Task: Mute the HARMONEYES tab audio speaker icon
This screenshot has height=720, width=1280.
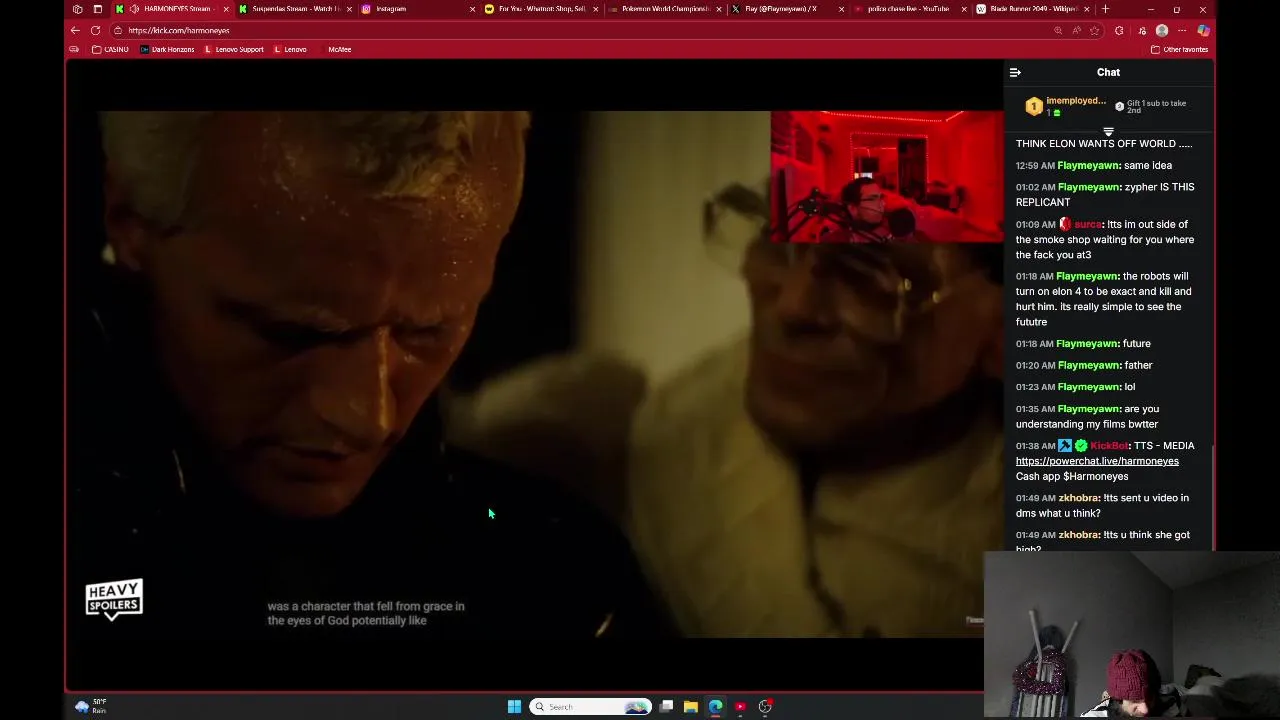Action: click(x=134, y=9)
